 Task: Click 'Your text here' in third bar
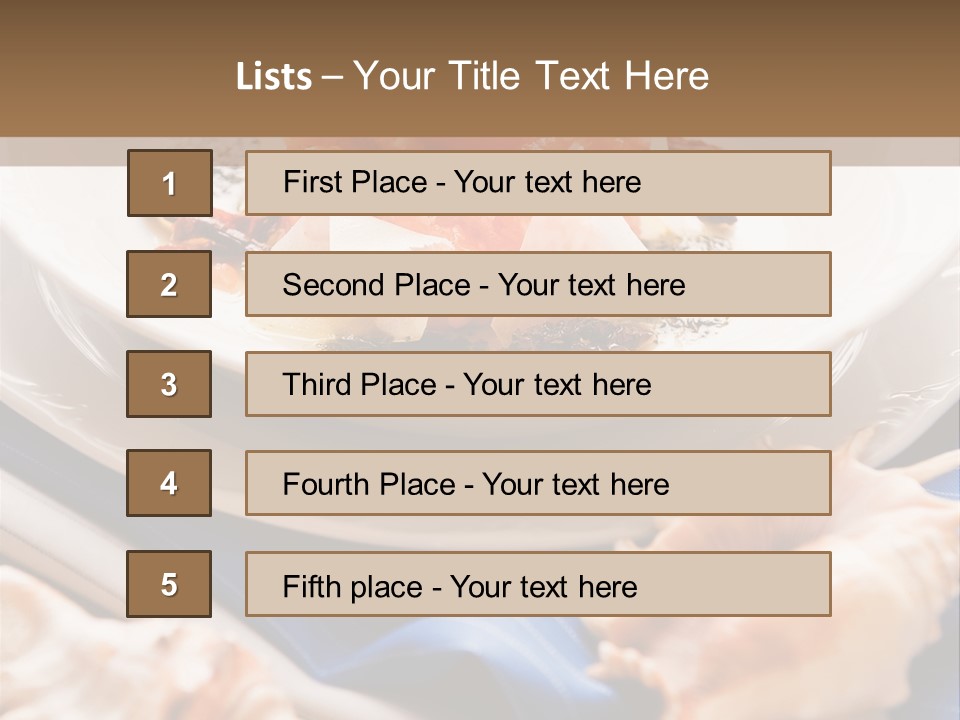(557, 385)
